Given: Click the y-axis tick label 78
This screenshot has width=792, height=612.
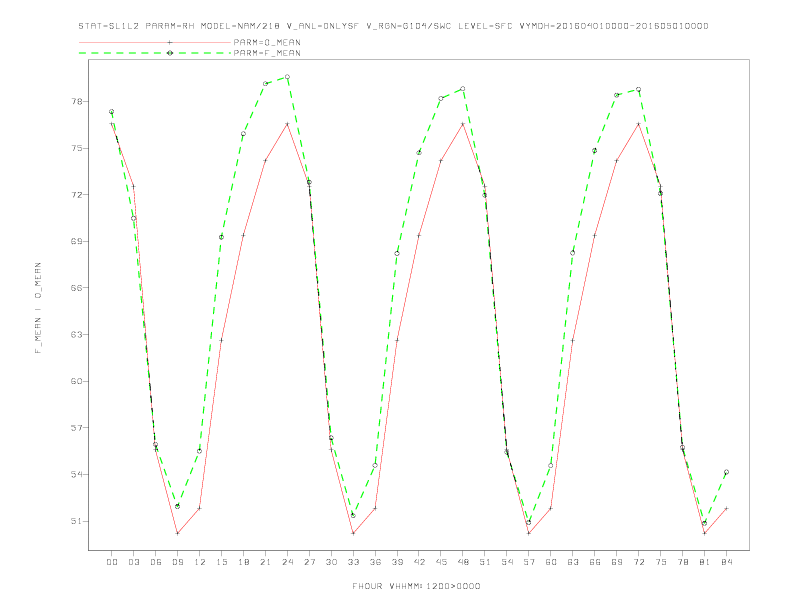Looking at the screenshot, I should click(76, 101).
